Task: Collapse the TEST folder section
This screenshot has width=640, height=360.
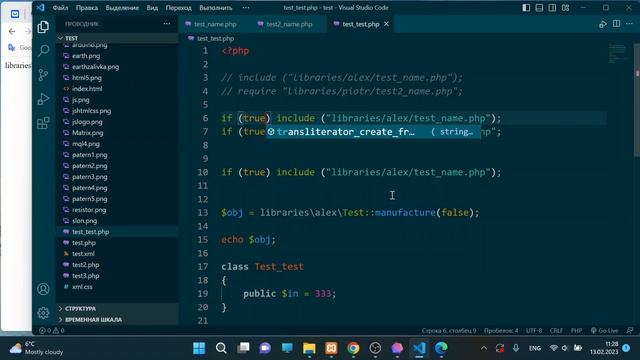Action: coord(118,38)
